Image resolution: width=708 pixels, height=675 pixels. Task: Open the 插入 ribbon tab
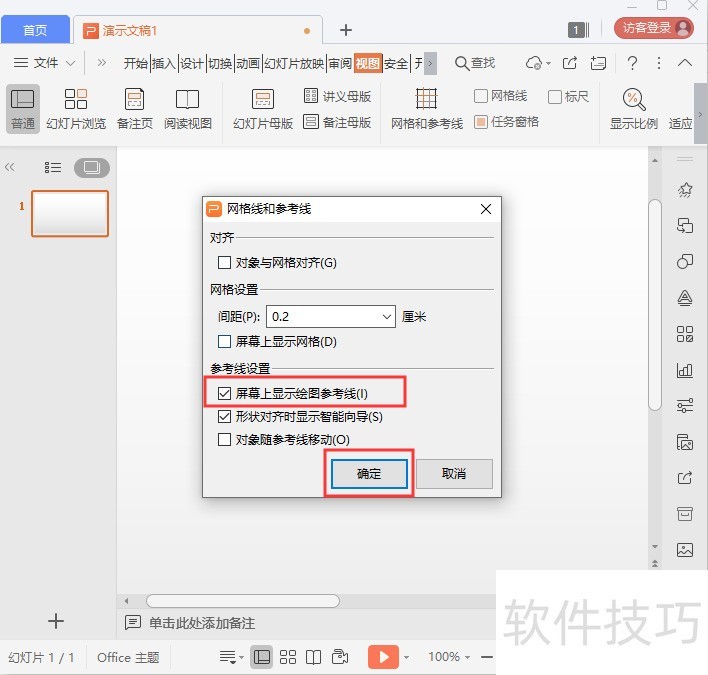click(x=163, y=63)
